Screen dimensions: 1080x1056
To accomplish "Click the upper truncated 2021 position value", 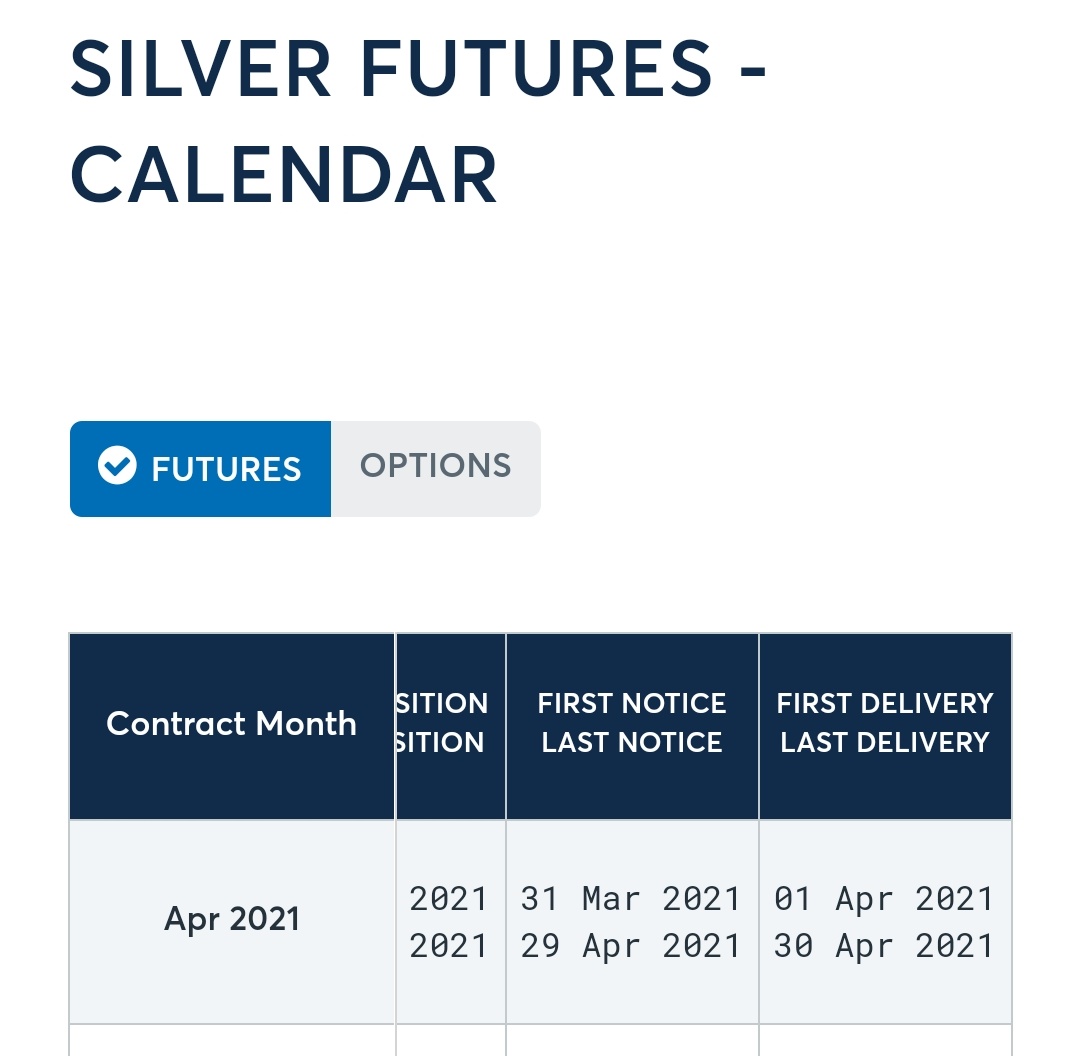I will [x=448, y=898].
